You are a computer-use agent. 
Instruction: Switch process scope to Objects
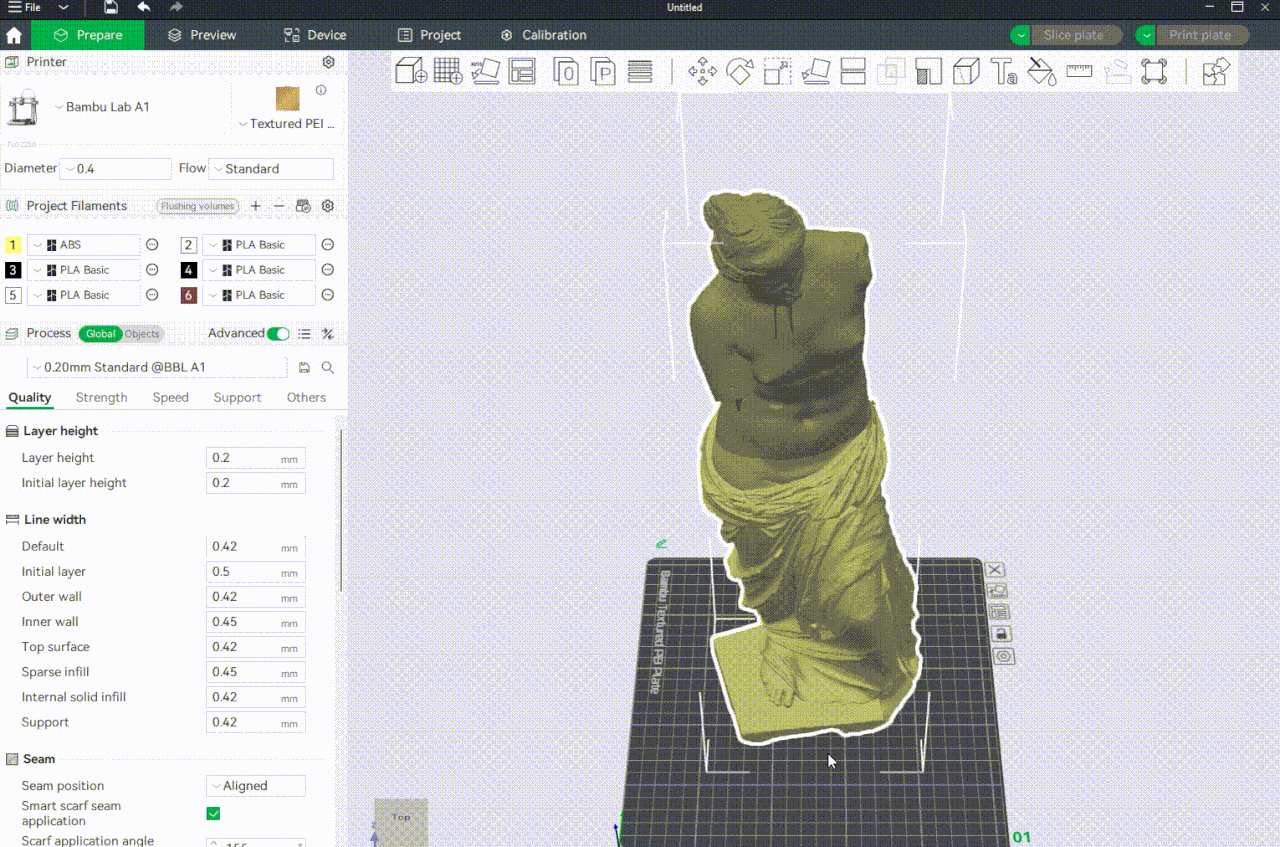[142, 334]
